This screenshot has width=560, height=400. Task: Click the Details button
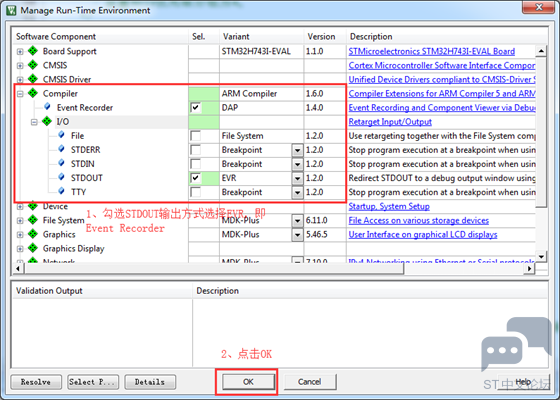tap(150, 382)
